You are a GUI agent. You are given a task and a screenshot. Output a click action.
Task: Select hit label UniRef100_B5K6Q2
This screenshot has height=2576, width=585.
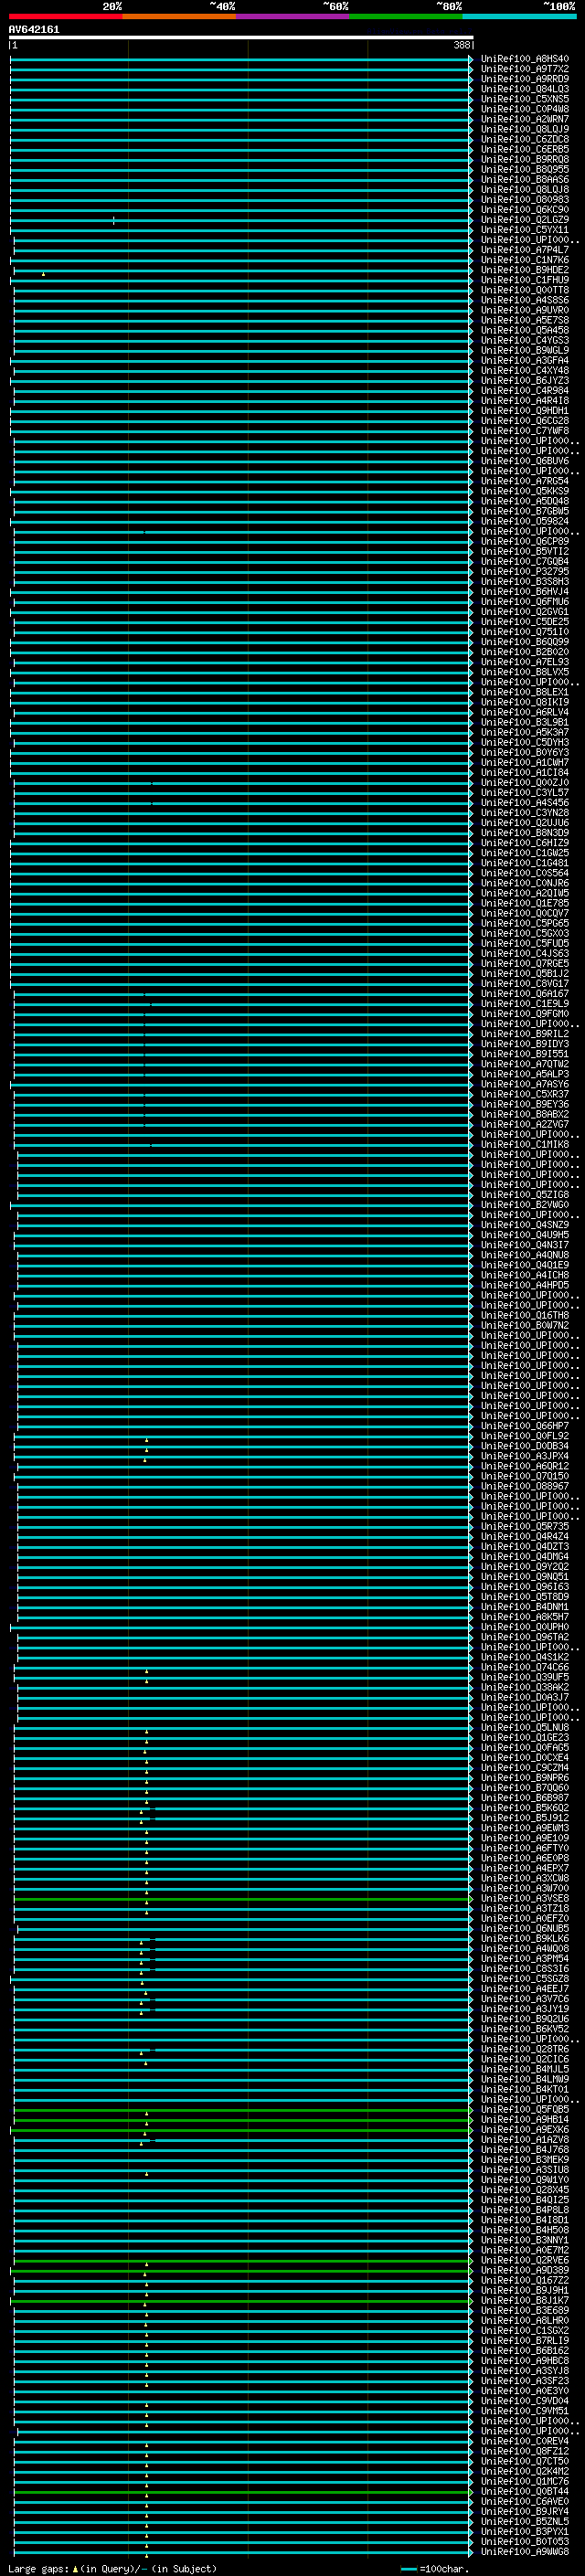[525, 1808]
